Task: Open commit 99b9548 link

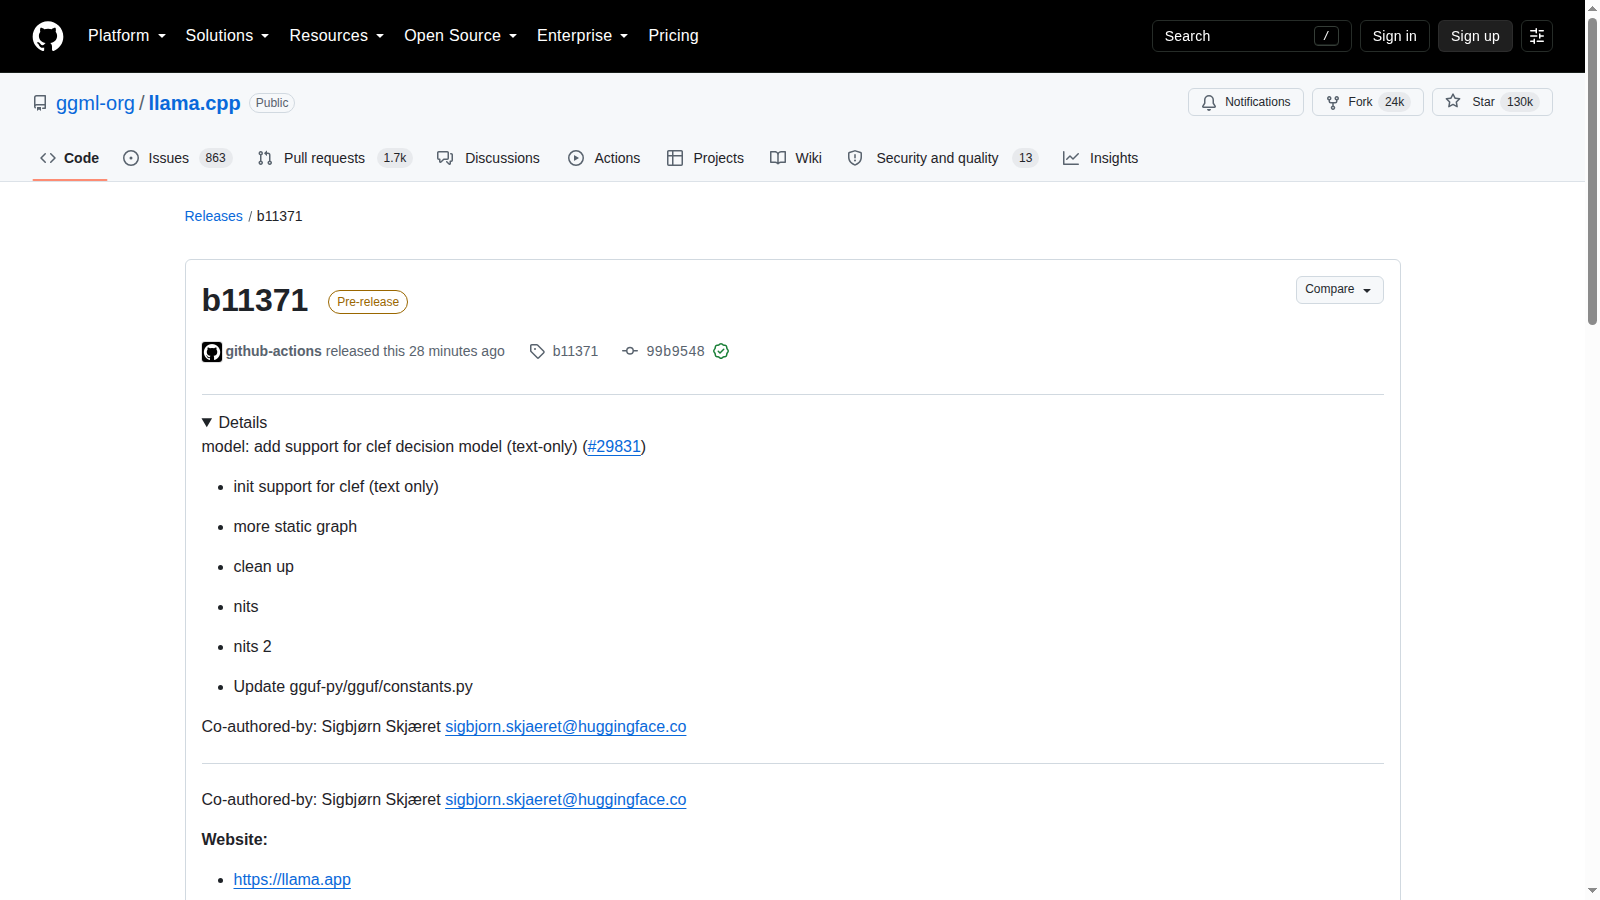Action: click(x=675, y=351)
